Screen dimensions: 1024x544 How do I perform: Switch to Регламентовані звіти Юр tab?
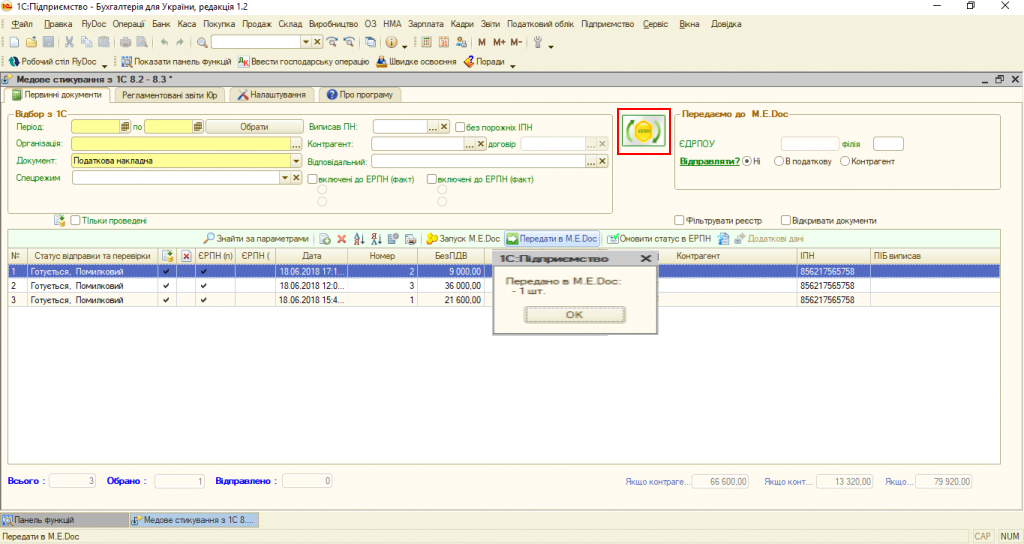point(170,95)
